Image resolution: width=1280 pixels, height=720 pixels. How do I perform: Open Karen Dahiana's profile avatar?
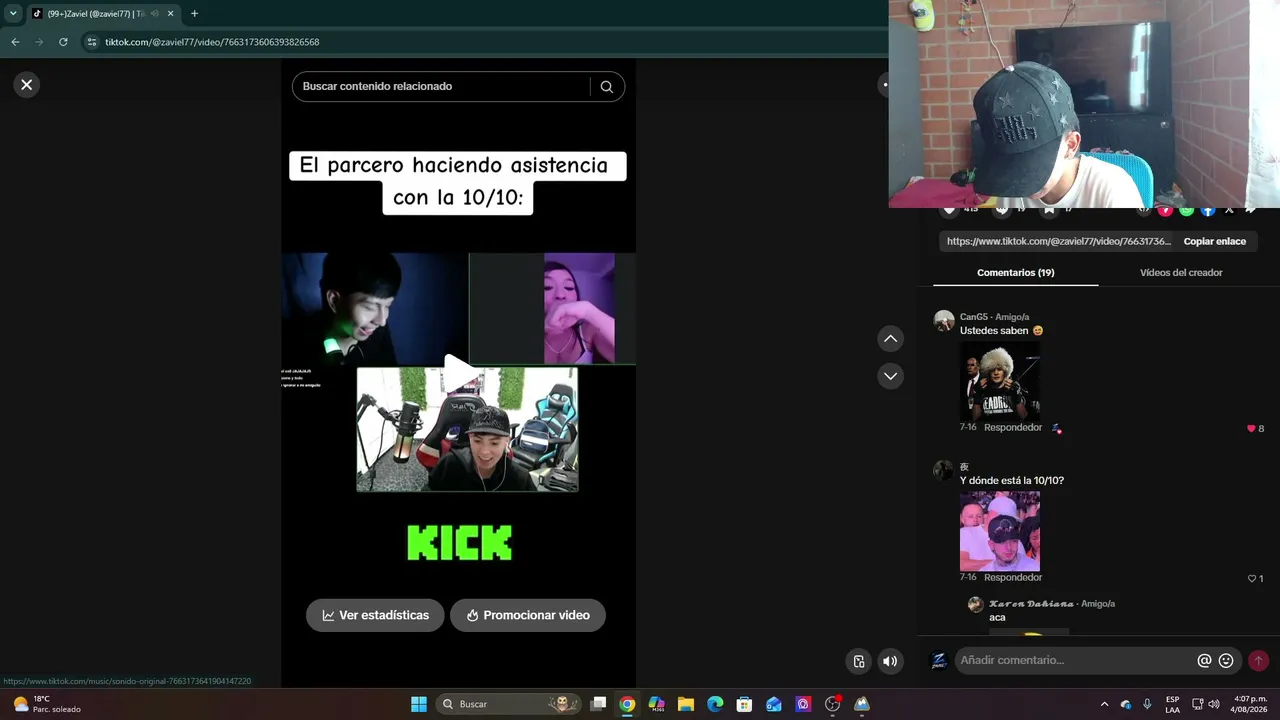(x=975, y=605)
